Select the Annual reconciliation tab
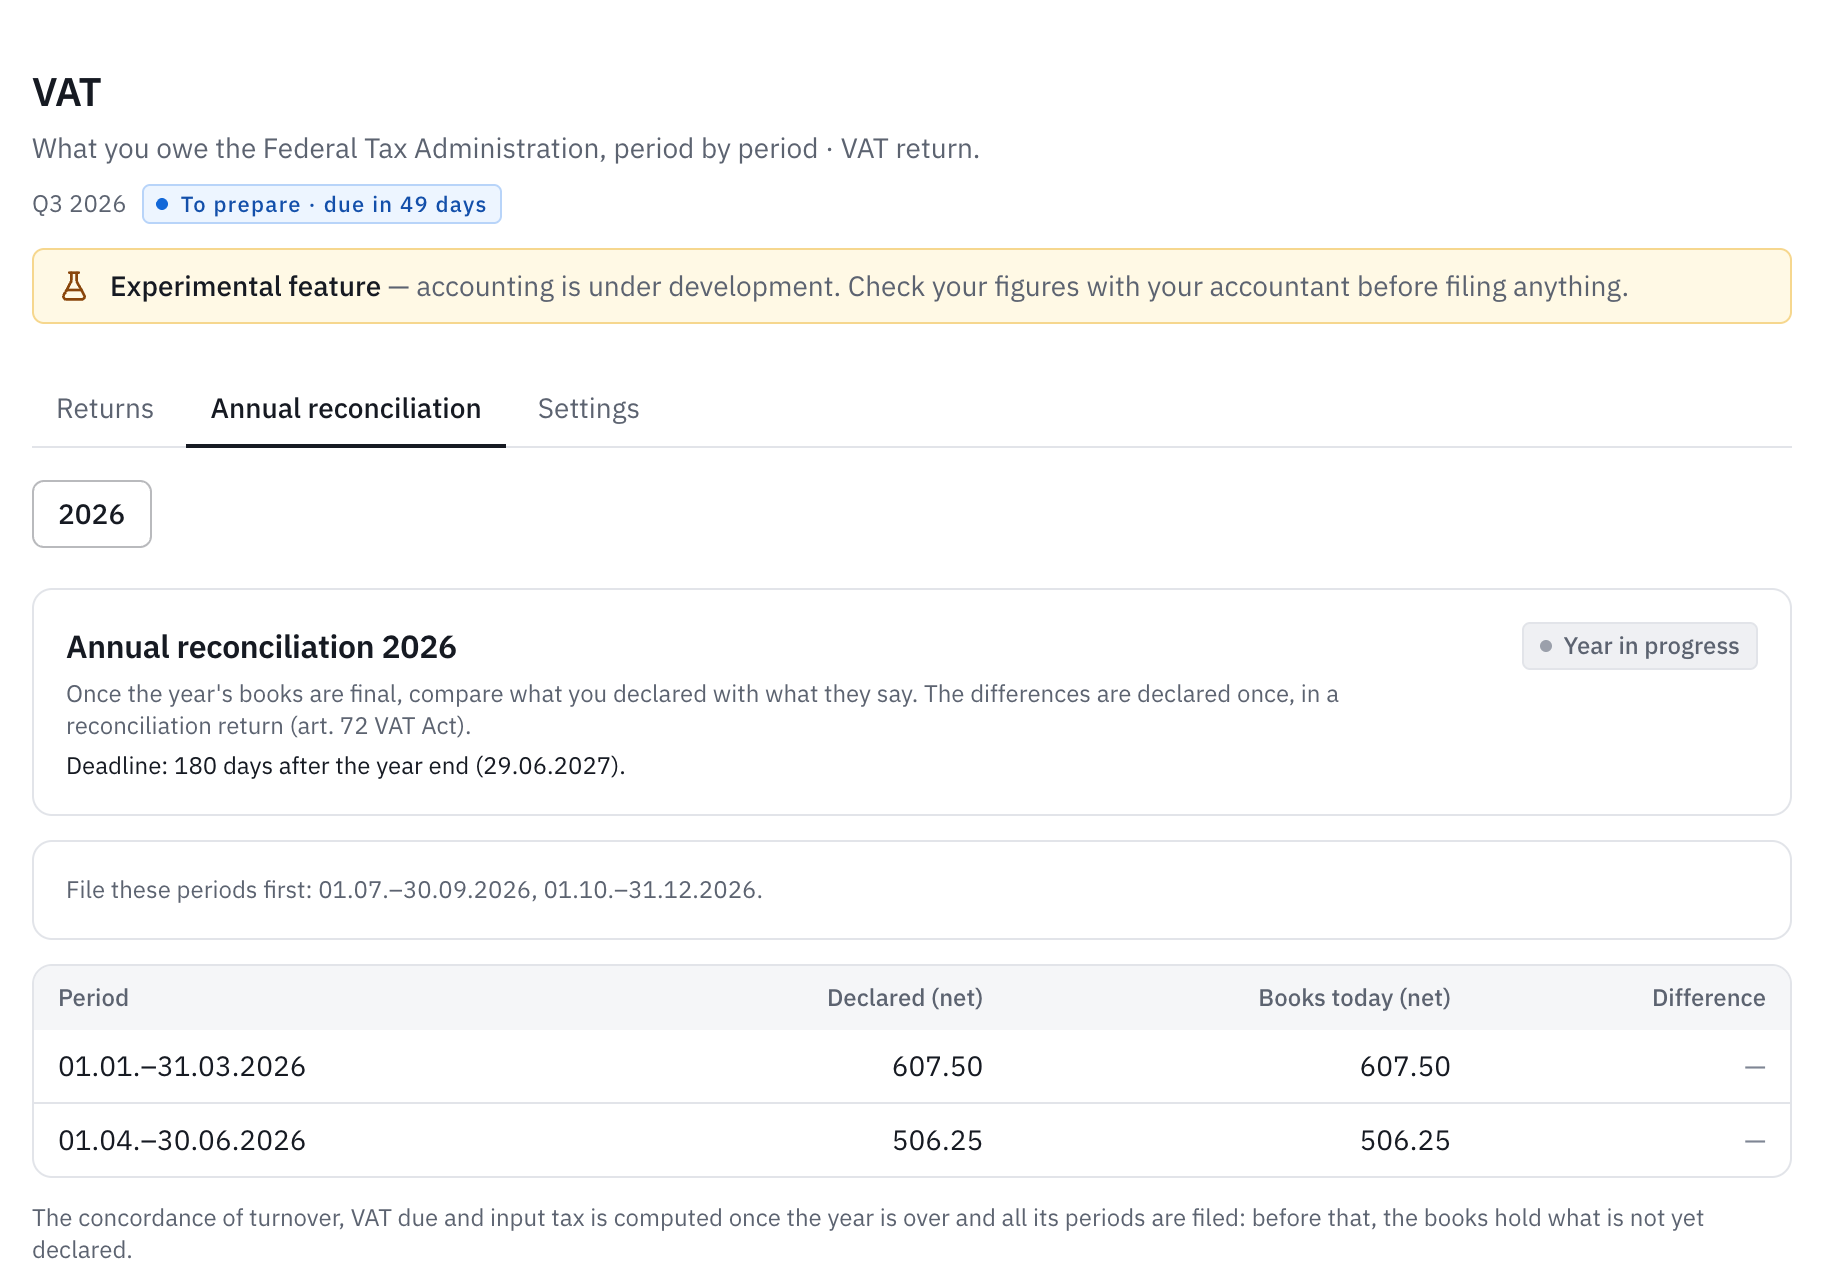1824x1280 pixels. 346,409
